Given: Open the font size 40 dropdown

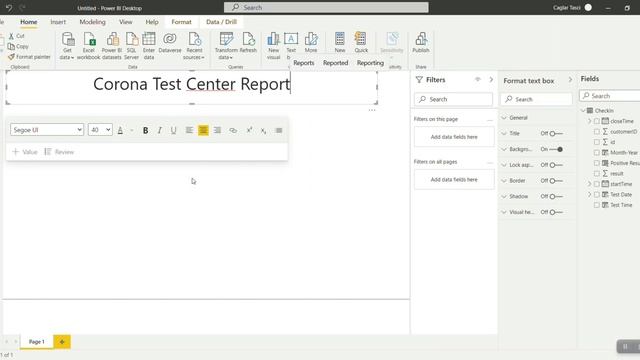Looking at the screenshot, I should pyautogui.click(x=100, y=130).
